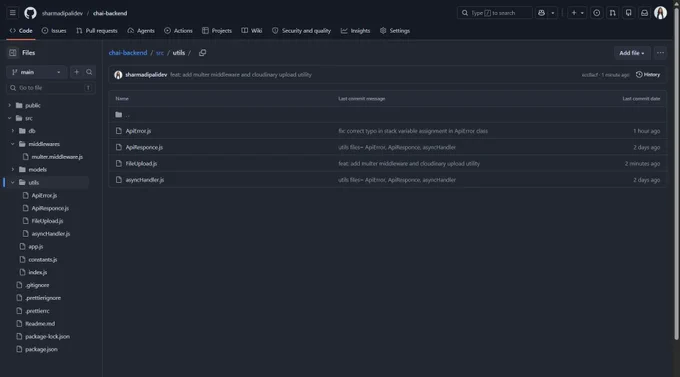This screenshot has width=680, height=377.
Task: Open ApiError.js in the file tree
Action: click(44, 195)
